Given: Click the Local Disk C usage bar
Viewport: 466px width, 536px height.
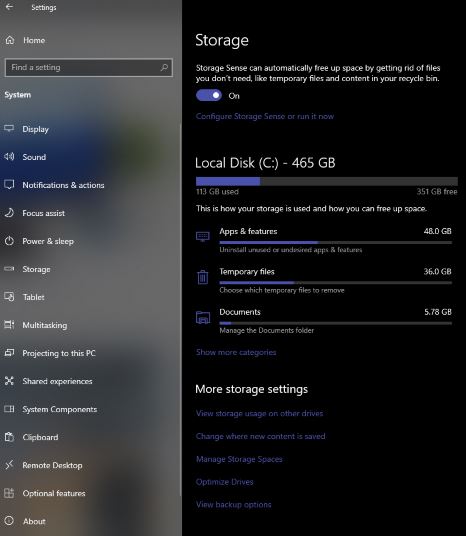Looking at the screenshot, I should (327, 181).
